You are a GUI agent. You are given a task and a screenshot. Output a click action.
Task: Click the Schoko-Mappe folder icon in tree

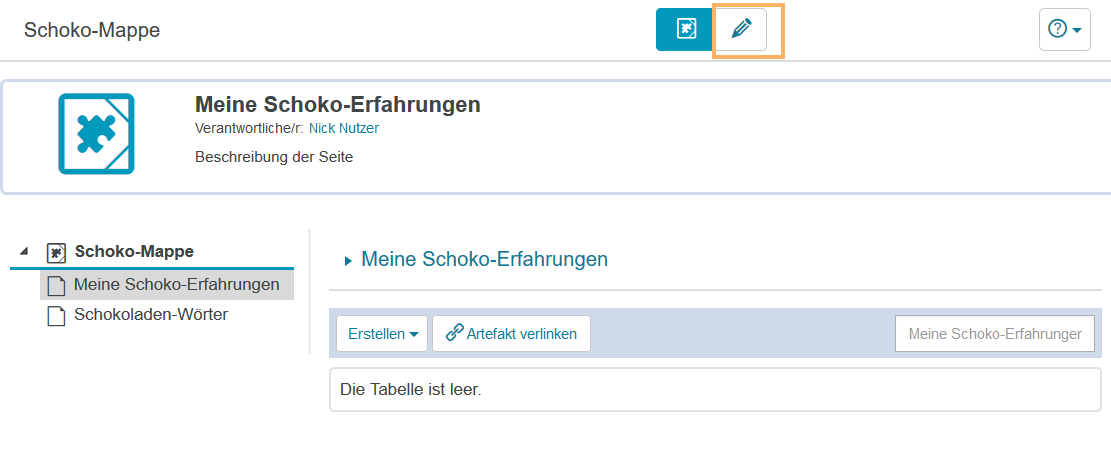57,252
